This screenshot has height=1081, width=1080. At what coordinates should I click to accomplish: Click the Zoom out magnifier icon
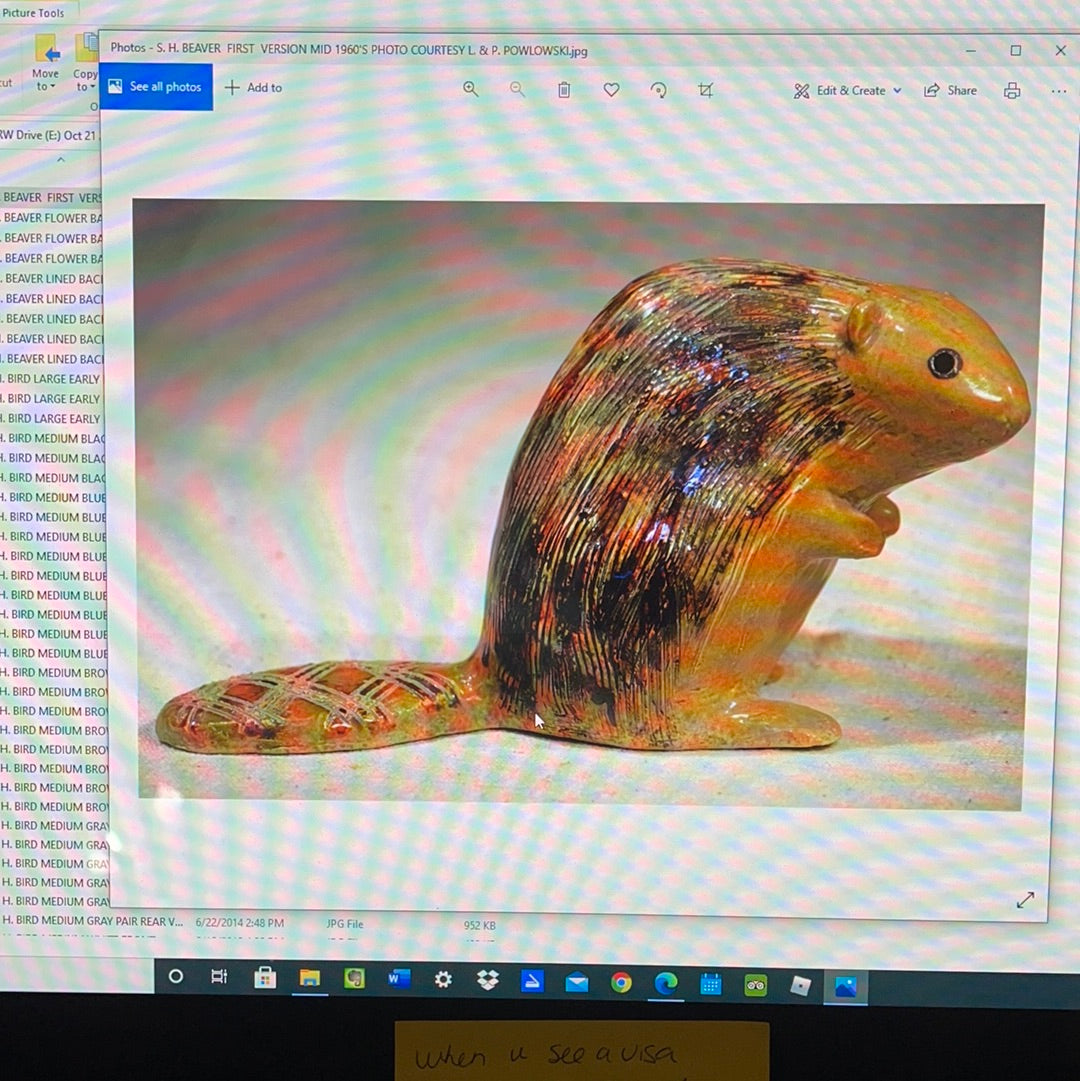coord(517,89)
